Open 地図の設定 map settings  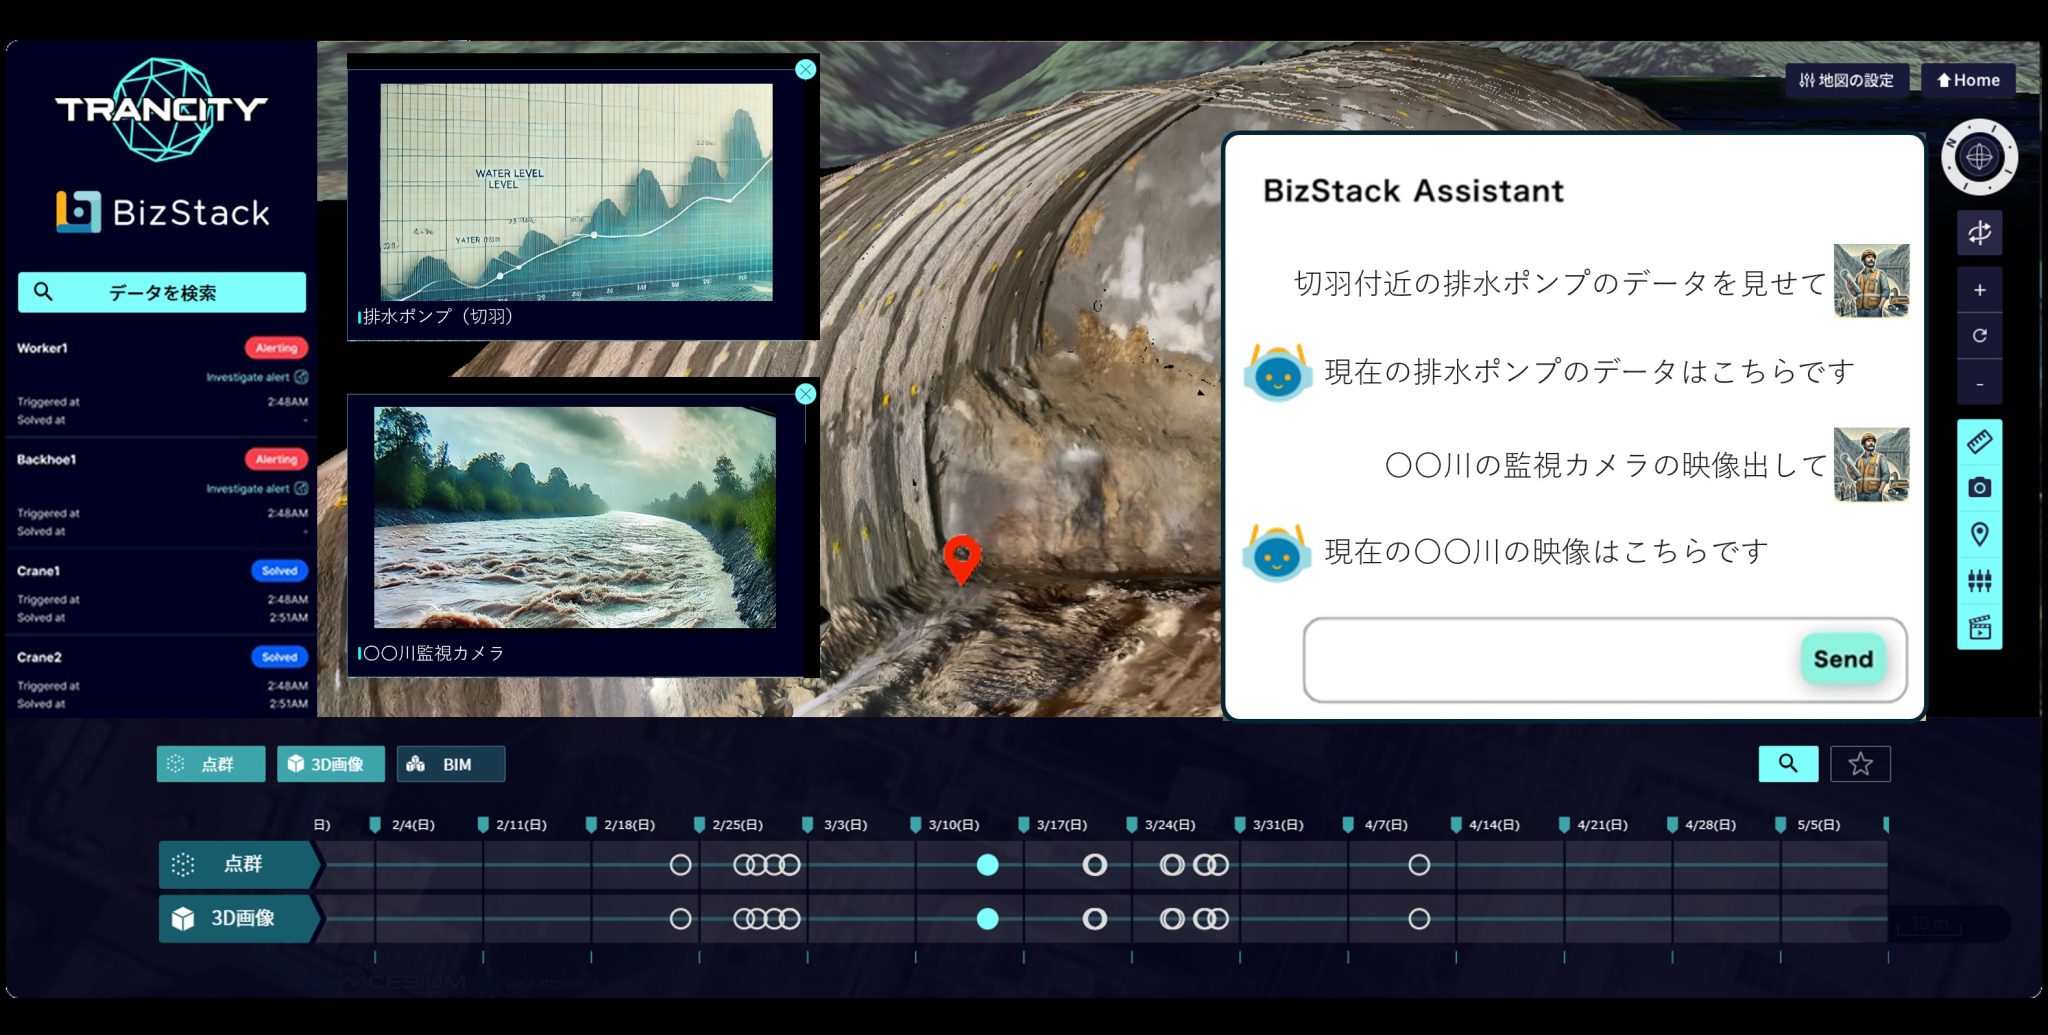[1846, 80]
